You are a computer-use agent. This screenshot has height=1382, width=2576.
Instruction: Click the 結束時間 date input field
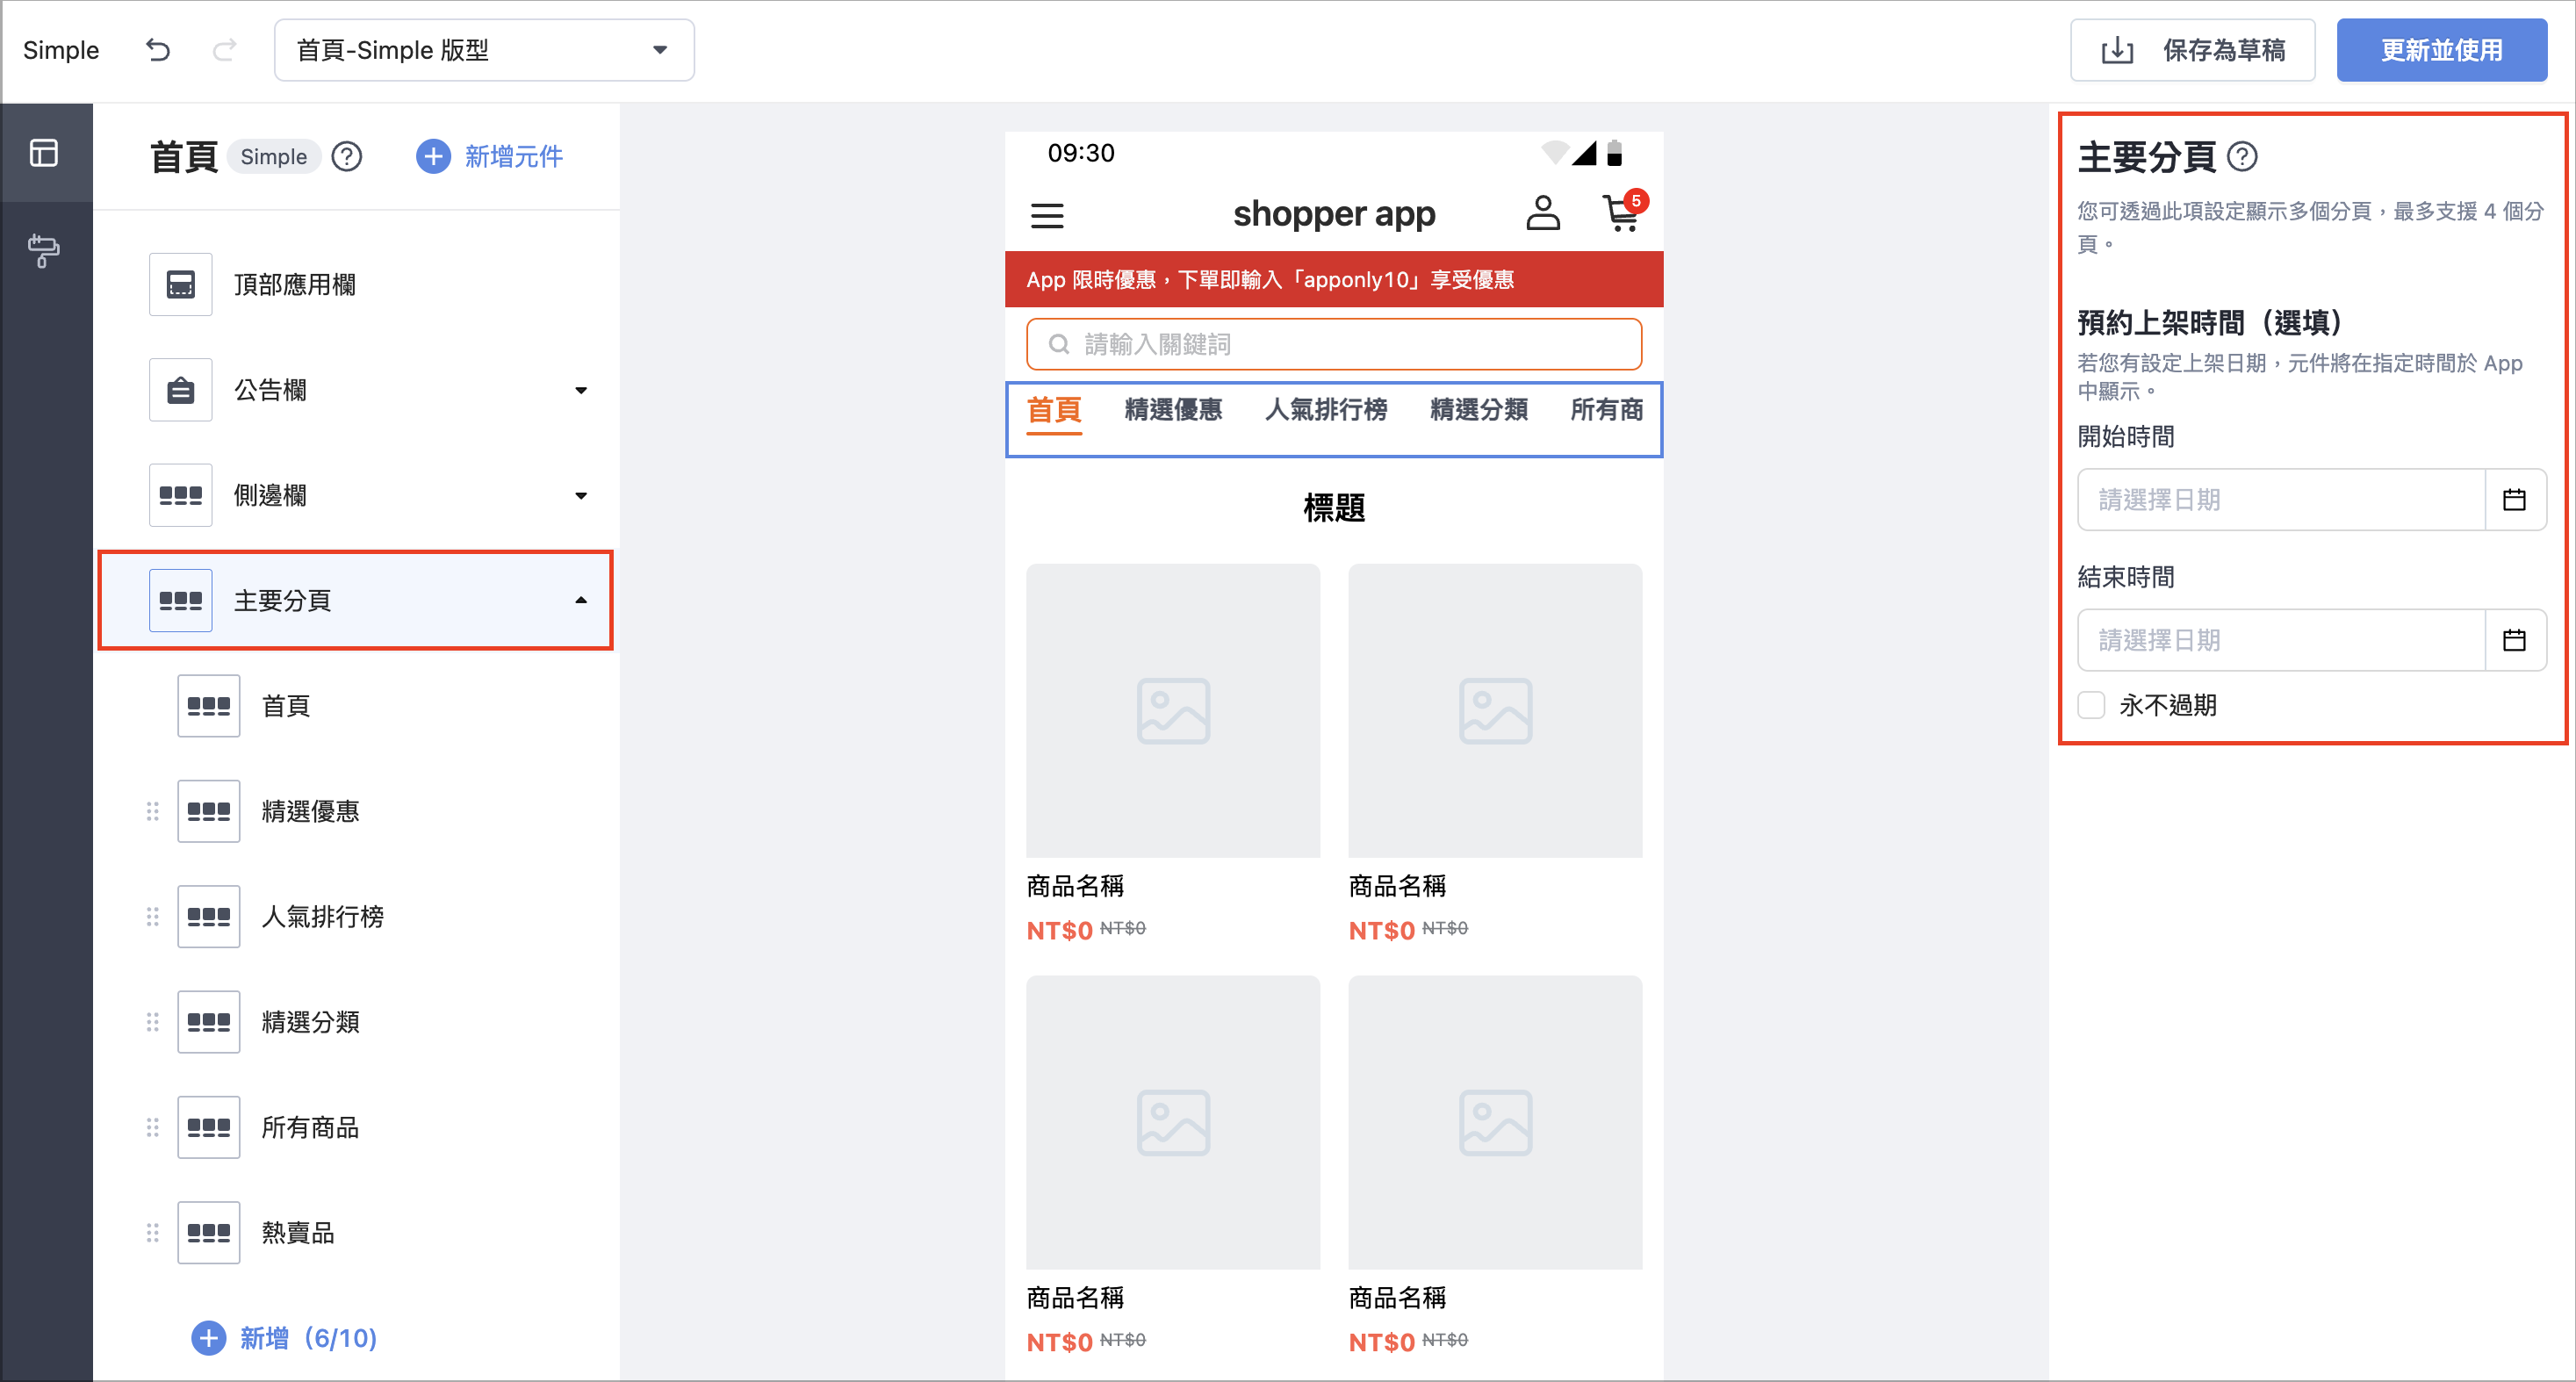click(x=2281, y=640)
